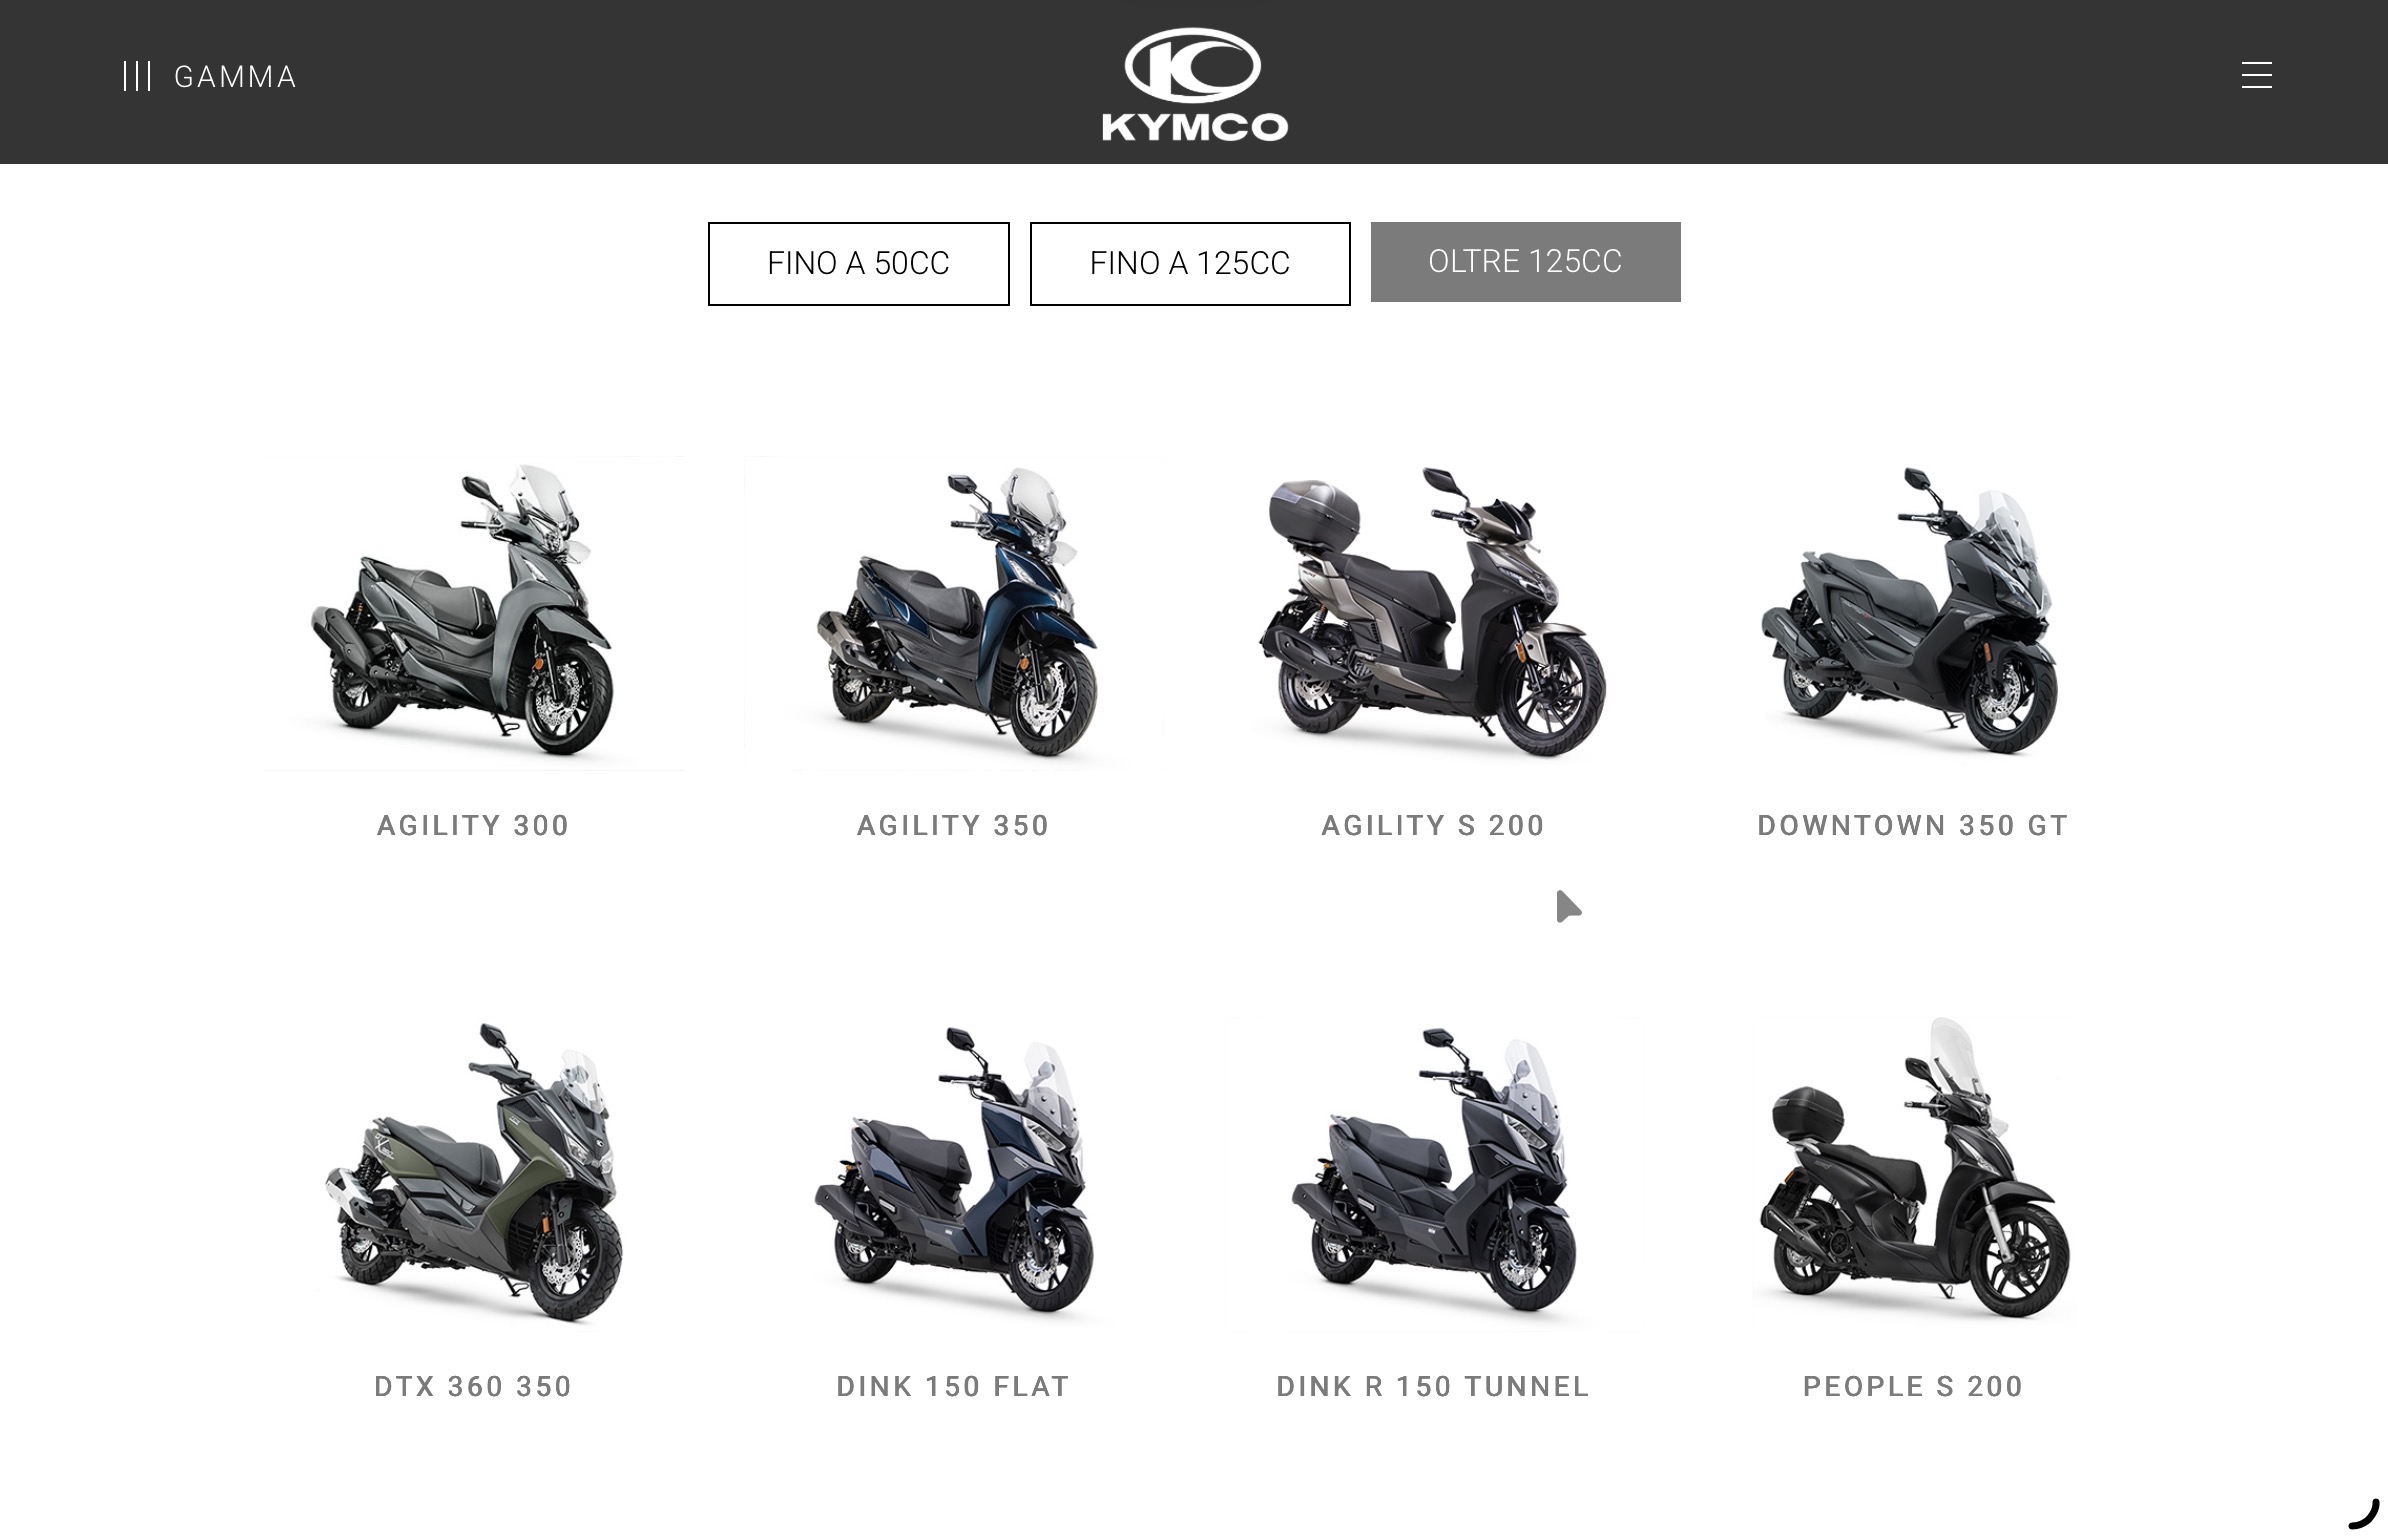The image size is (2388, 1538).
Task: Click the Agility 300 model name
Action: click(x=474, y=826)
